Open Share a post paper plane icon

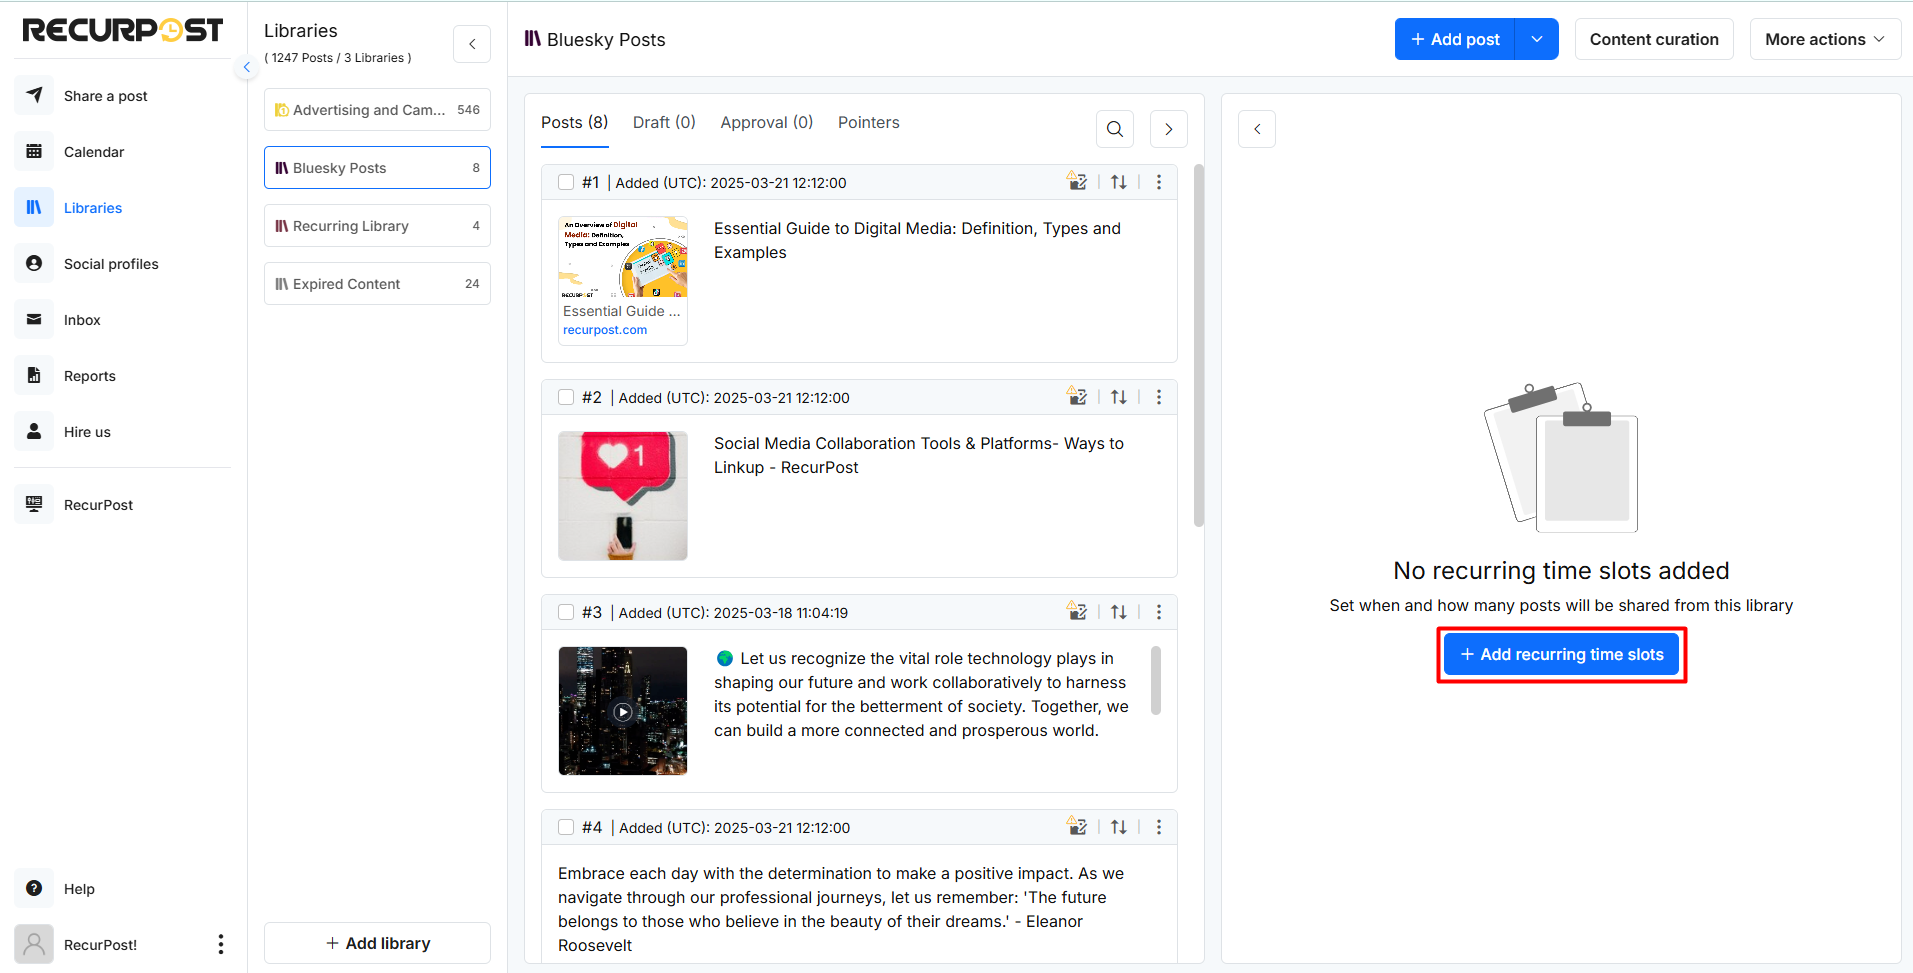34,95
